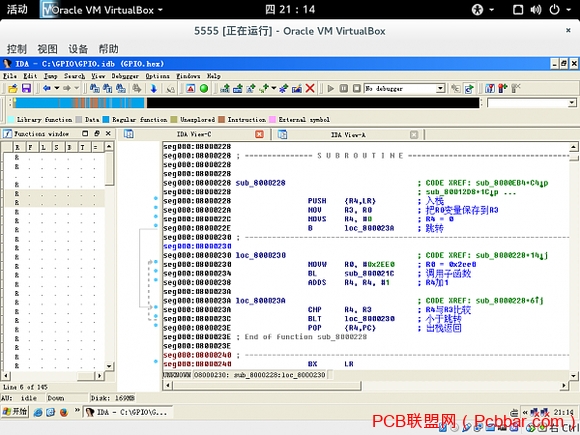580x435 pixels.
Task: Open the Jump menu in IDA
Action: click(50, 76)
